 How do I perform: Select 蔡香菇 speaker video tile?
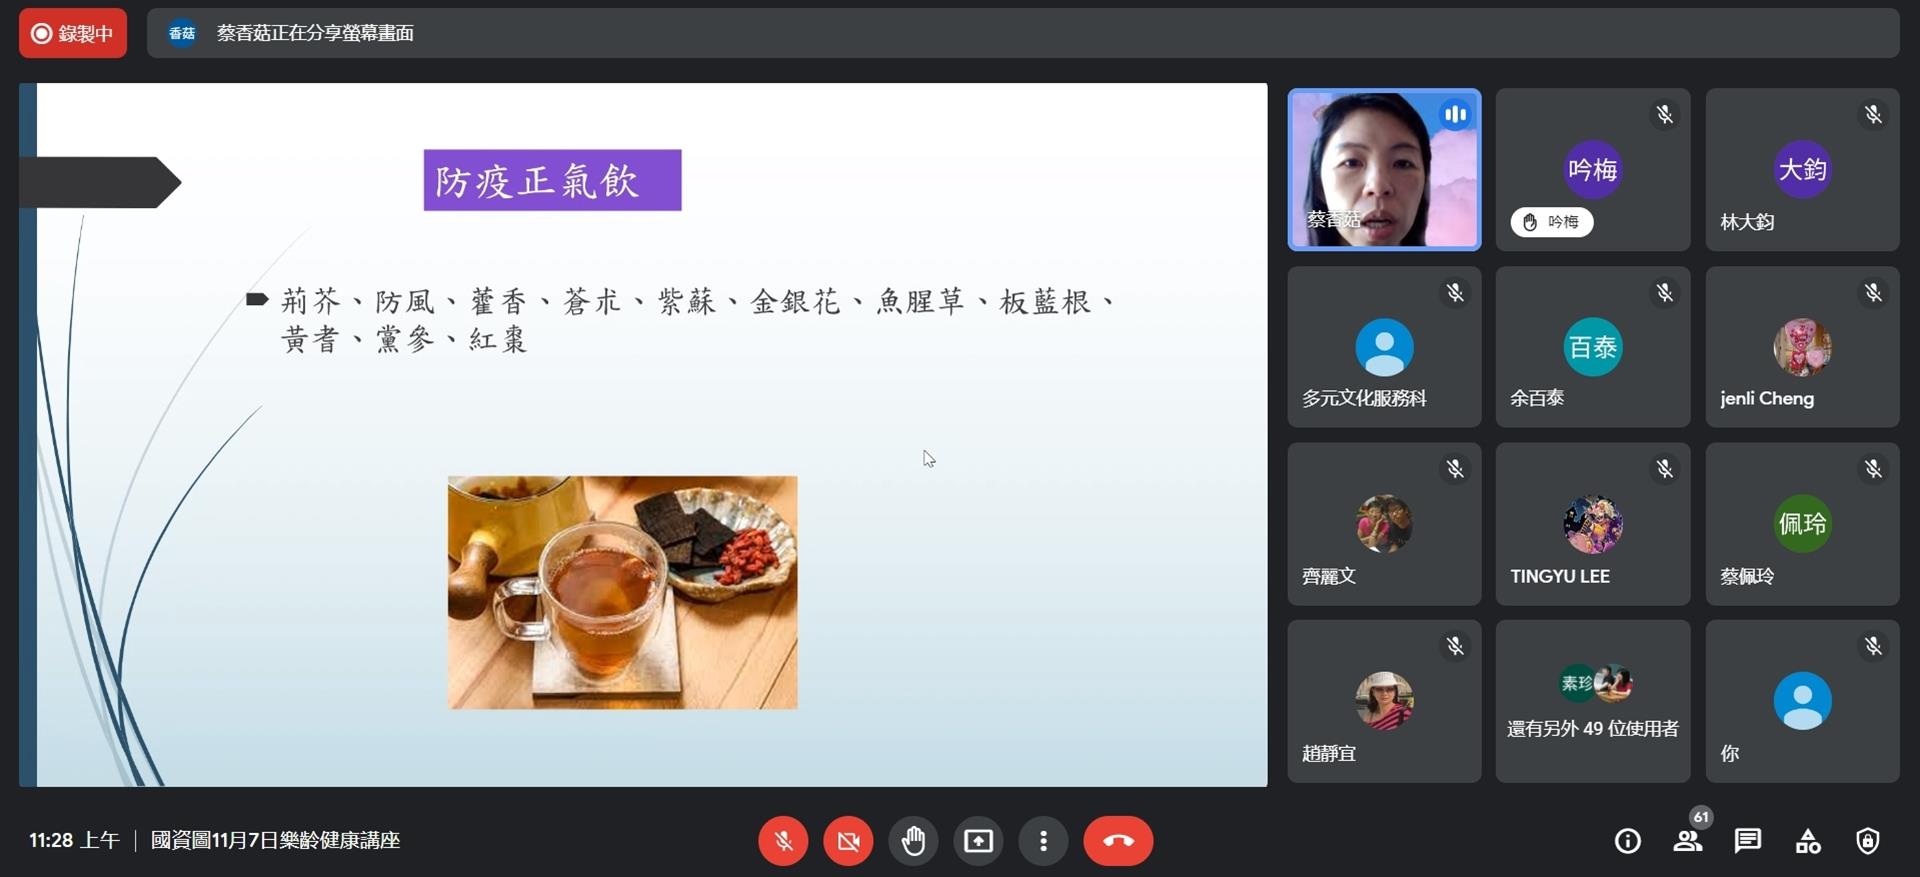1384,169
